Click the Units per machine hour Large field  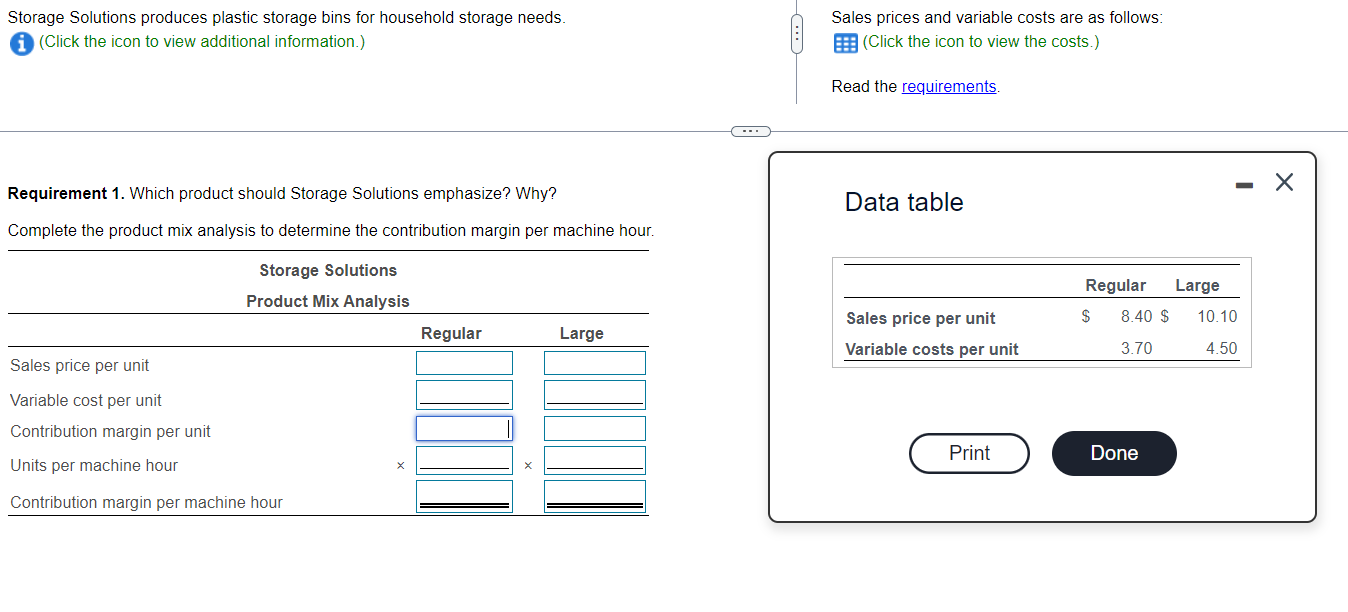click(x=594, y=460)
